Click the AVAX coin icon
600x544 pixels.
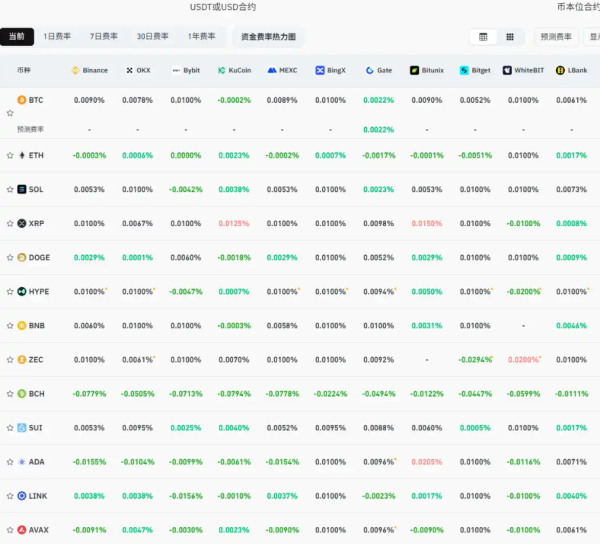click(x=22, y=529)
